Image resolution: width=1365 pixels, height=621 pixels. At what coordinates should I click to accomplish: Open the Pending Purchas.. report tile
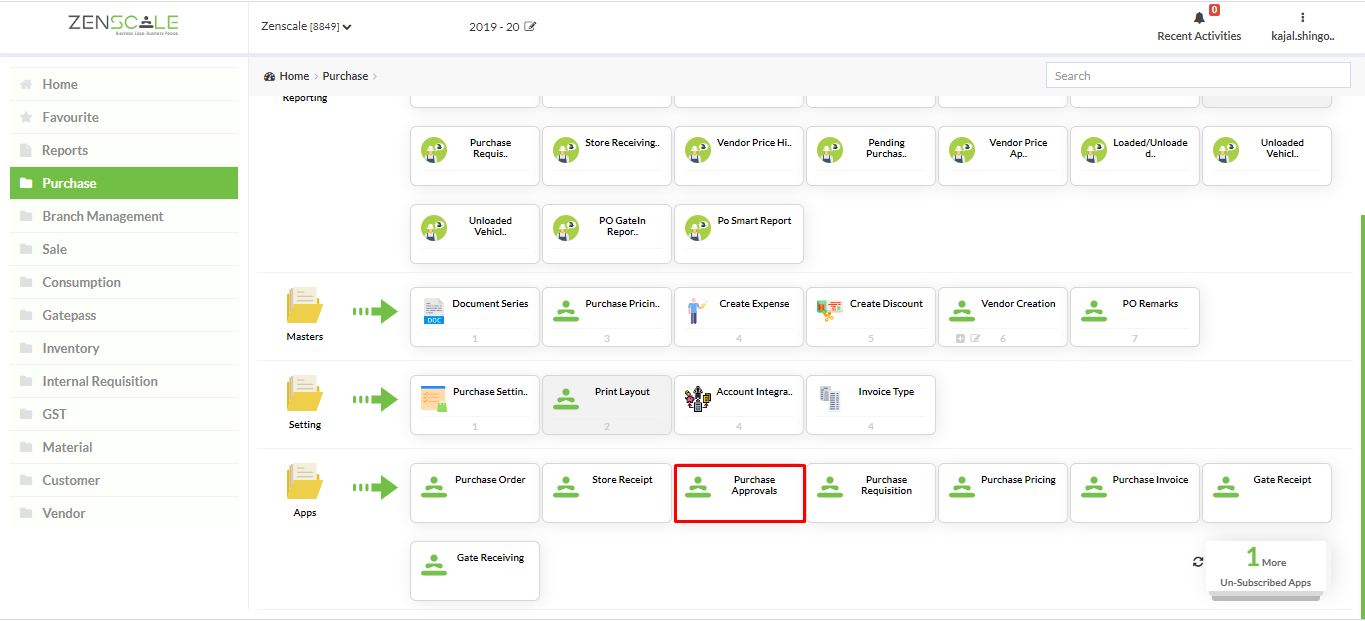pos(871,156)
